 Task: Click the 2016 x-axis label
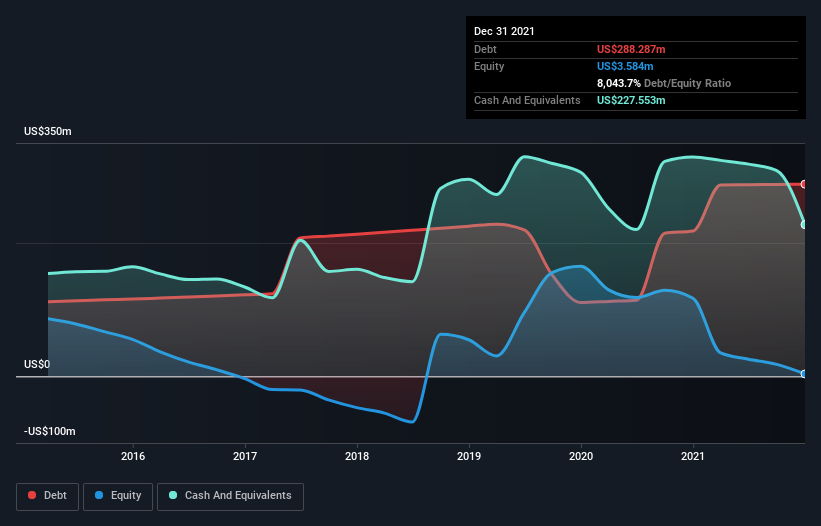click(x=133, y=456)
